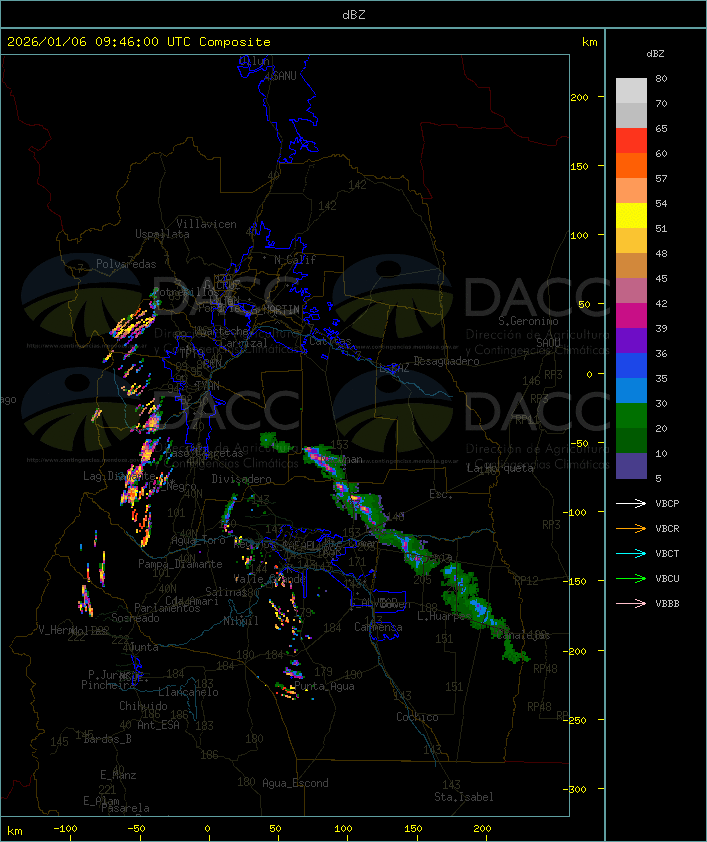Pick the magenta 39-42 dBZ swatch
This screenshot has height=842, width=707.
point(631,315)
